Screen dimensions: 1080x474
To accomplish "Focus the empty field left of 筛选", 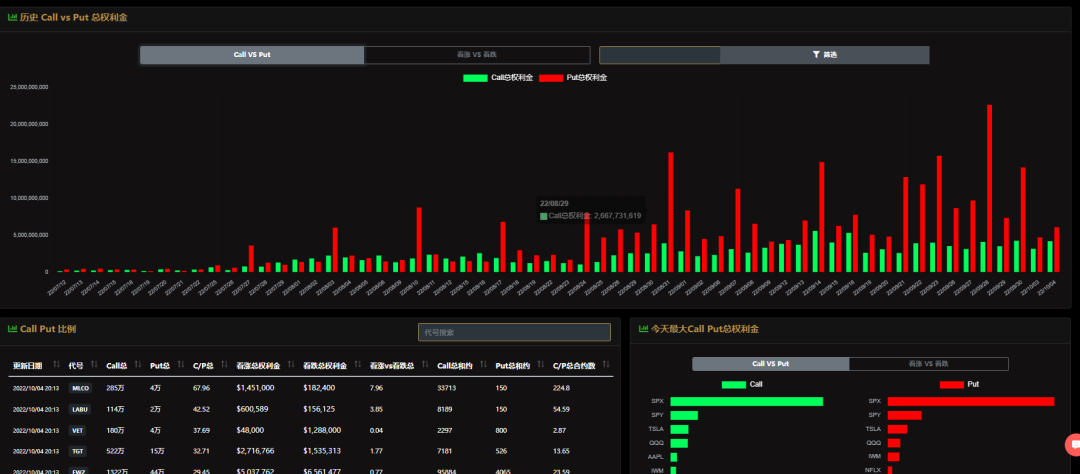I will (660, 55).
